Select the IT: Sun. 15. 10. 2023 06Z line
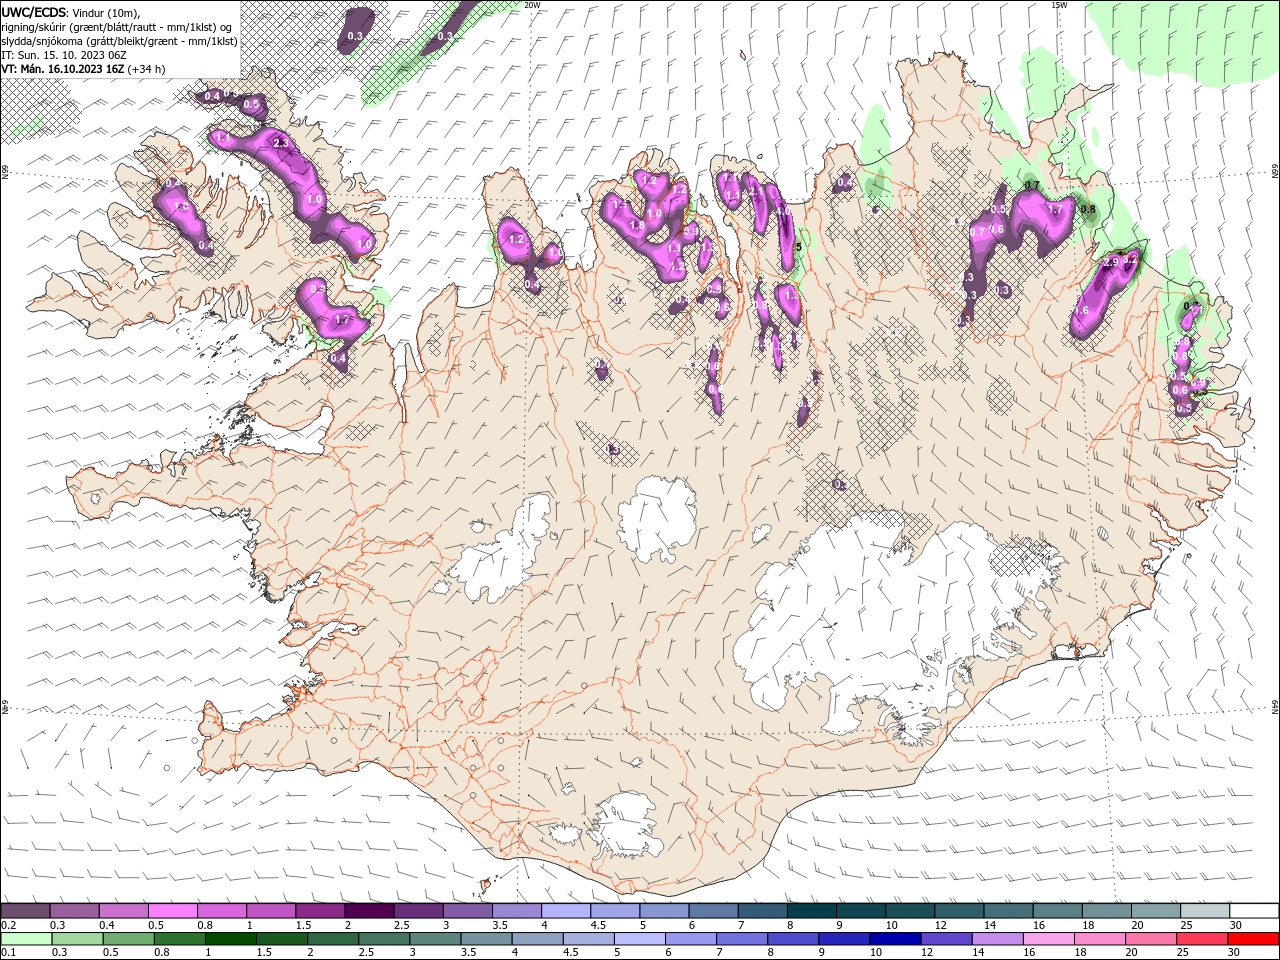Image resolution: width=1280 pixels, height=960 pixels. (62, 55)
